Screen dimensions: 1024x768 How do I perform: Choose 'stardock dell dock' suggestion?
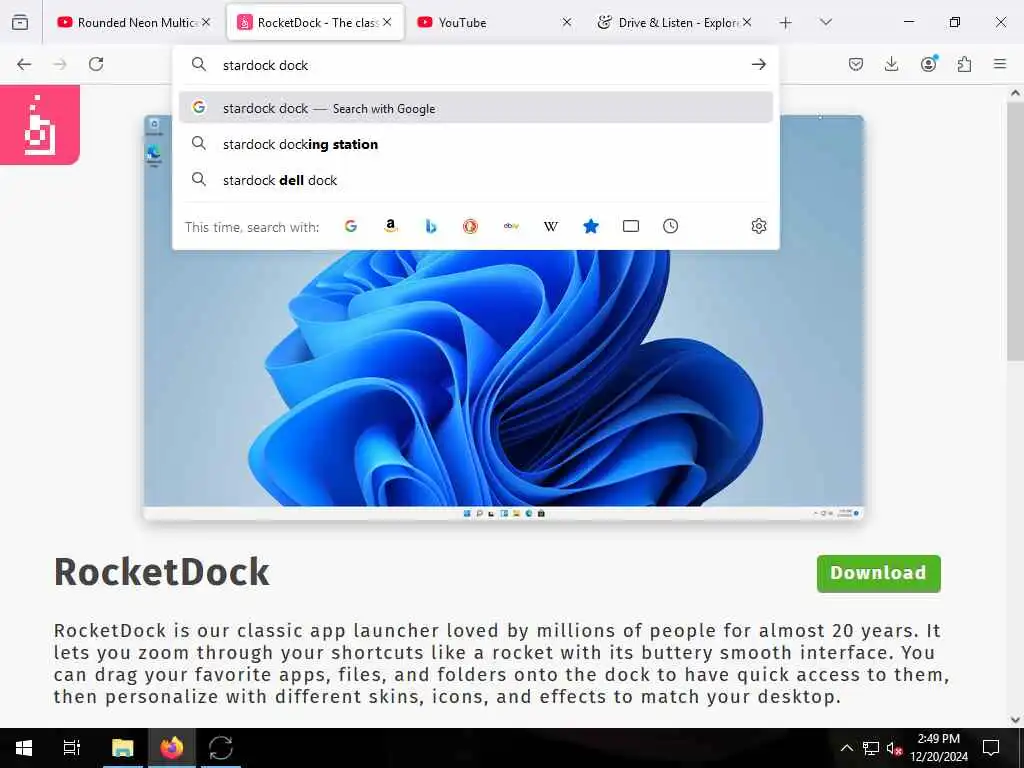475,180
